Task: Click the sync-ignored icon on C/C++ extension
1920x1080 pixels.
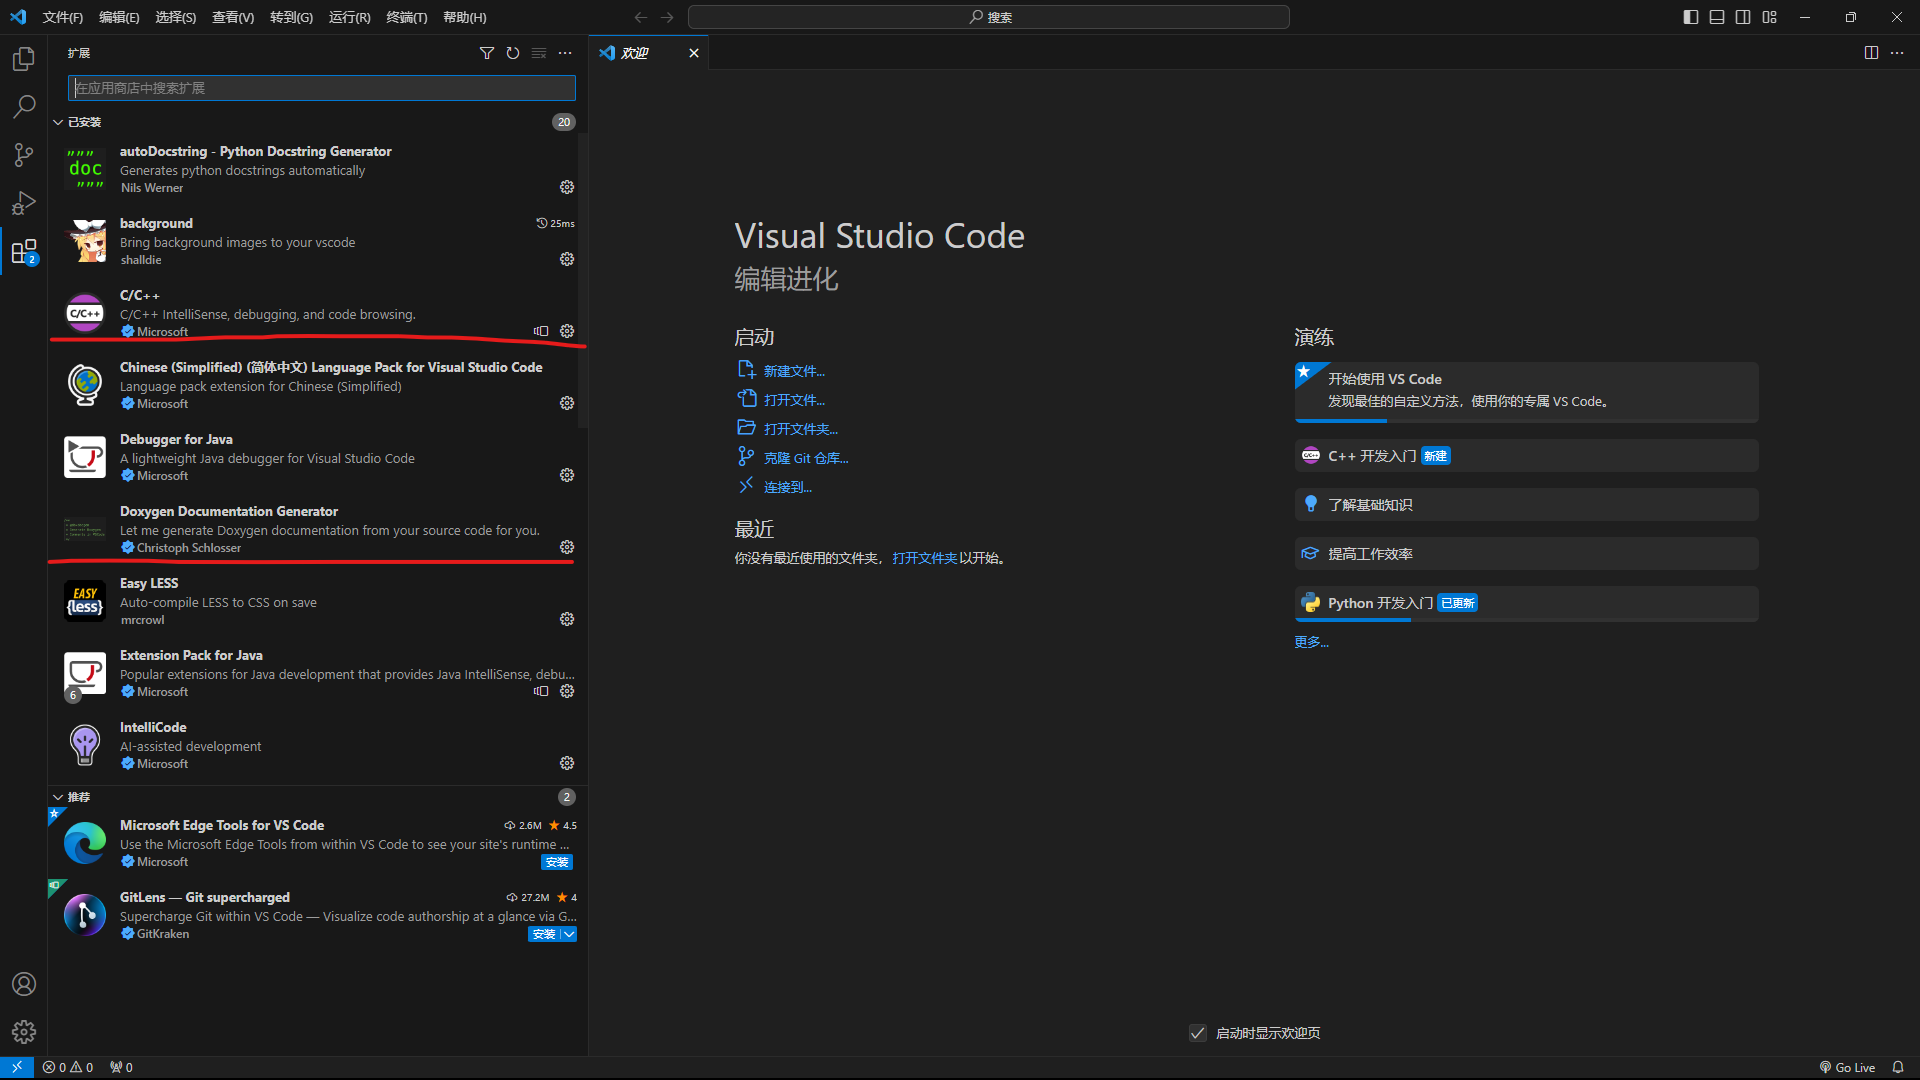Action: point(541,331)
